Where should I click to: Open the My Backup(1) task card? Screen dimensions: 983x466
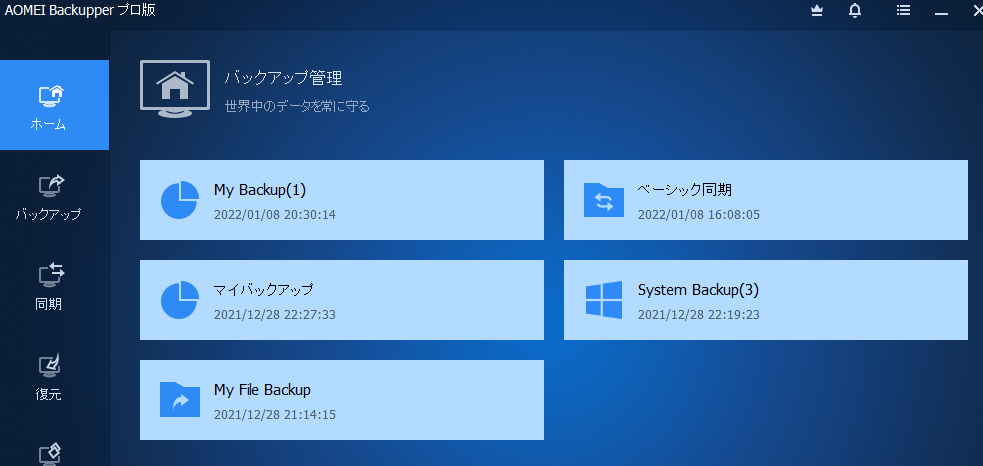342,200
